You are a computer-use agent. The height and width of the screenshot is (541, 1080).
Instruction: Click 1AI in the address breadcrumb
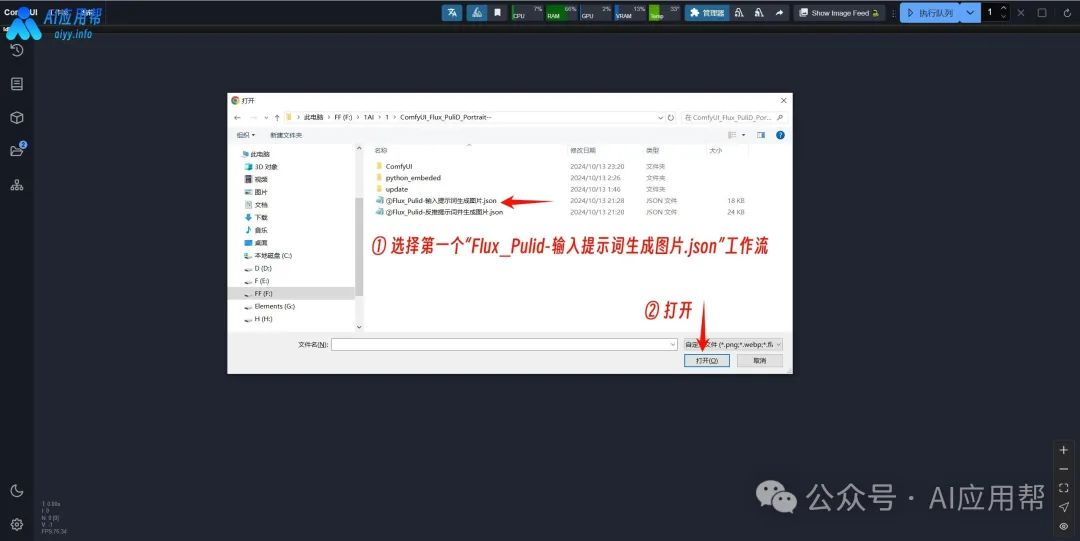point(368,117)
